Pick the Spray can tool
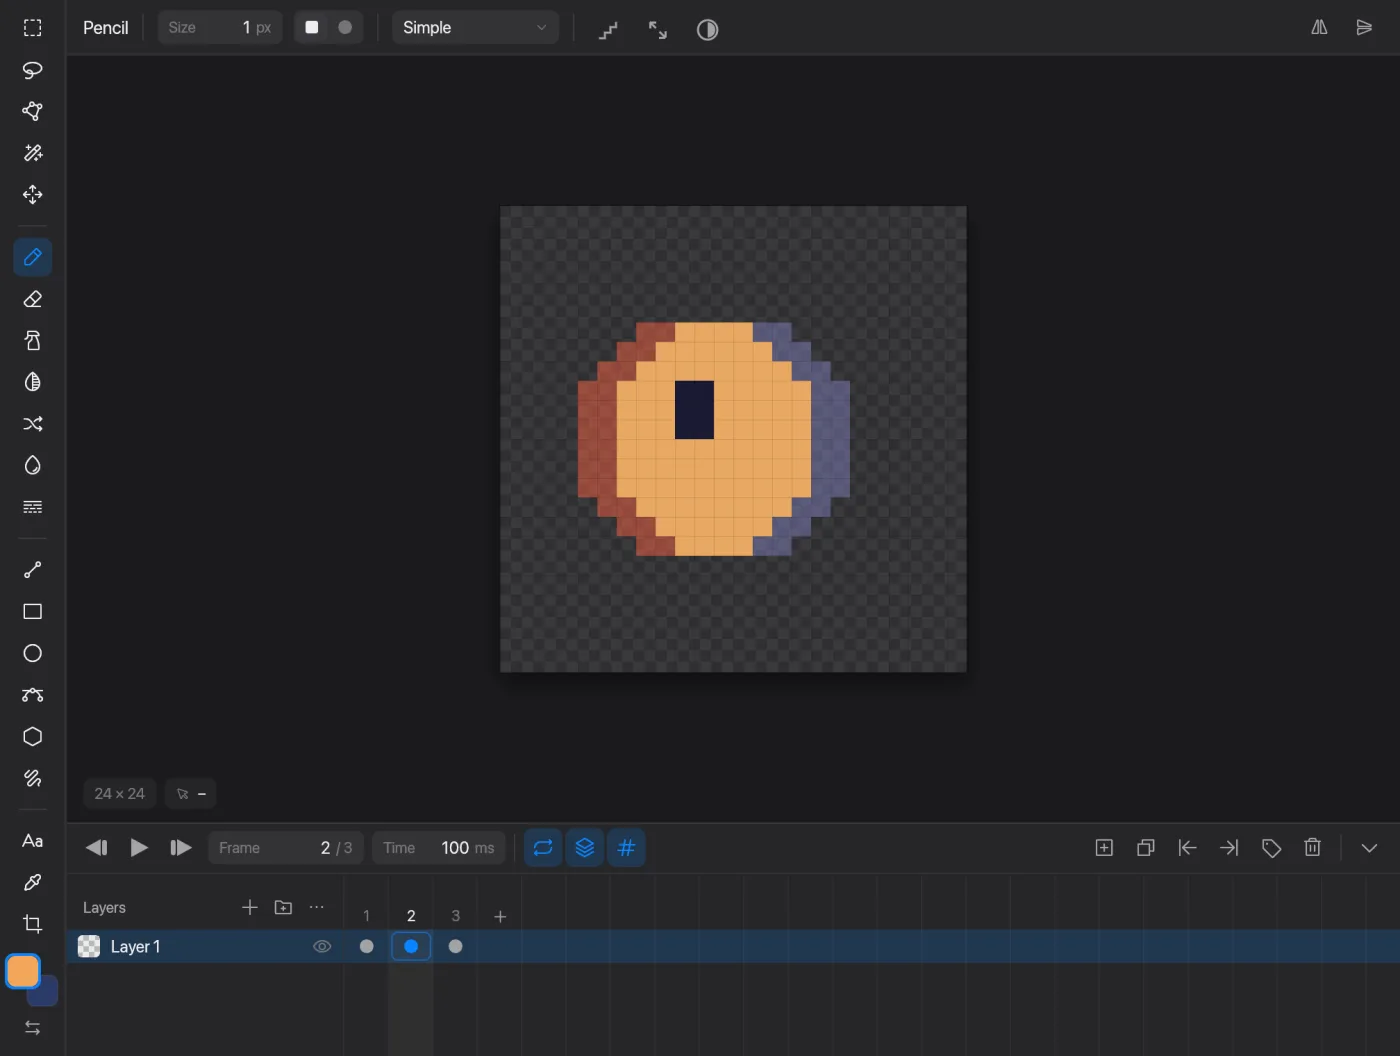 pyautogui.click(x=33, y=341)
